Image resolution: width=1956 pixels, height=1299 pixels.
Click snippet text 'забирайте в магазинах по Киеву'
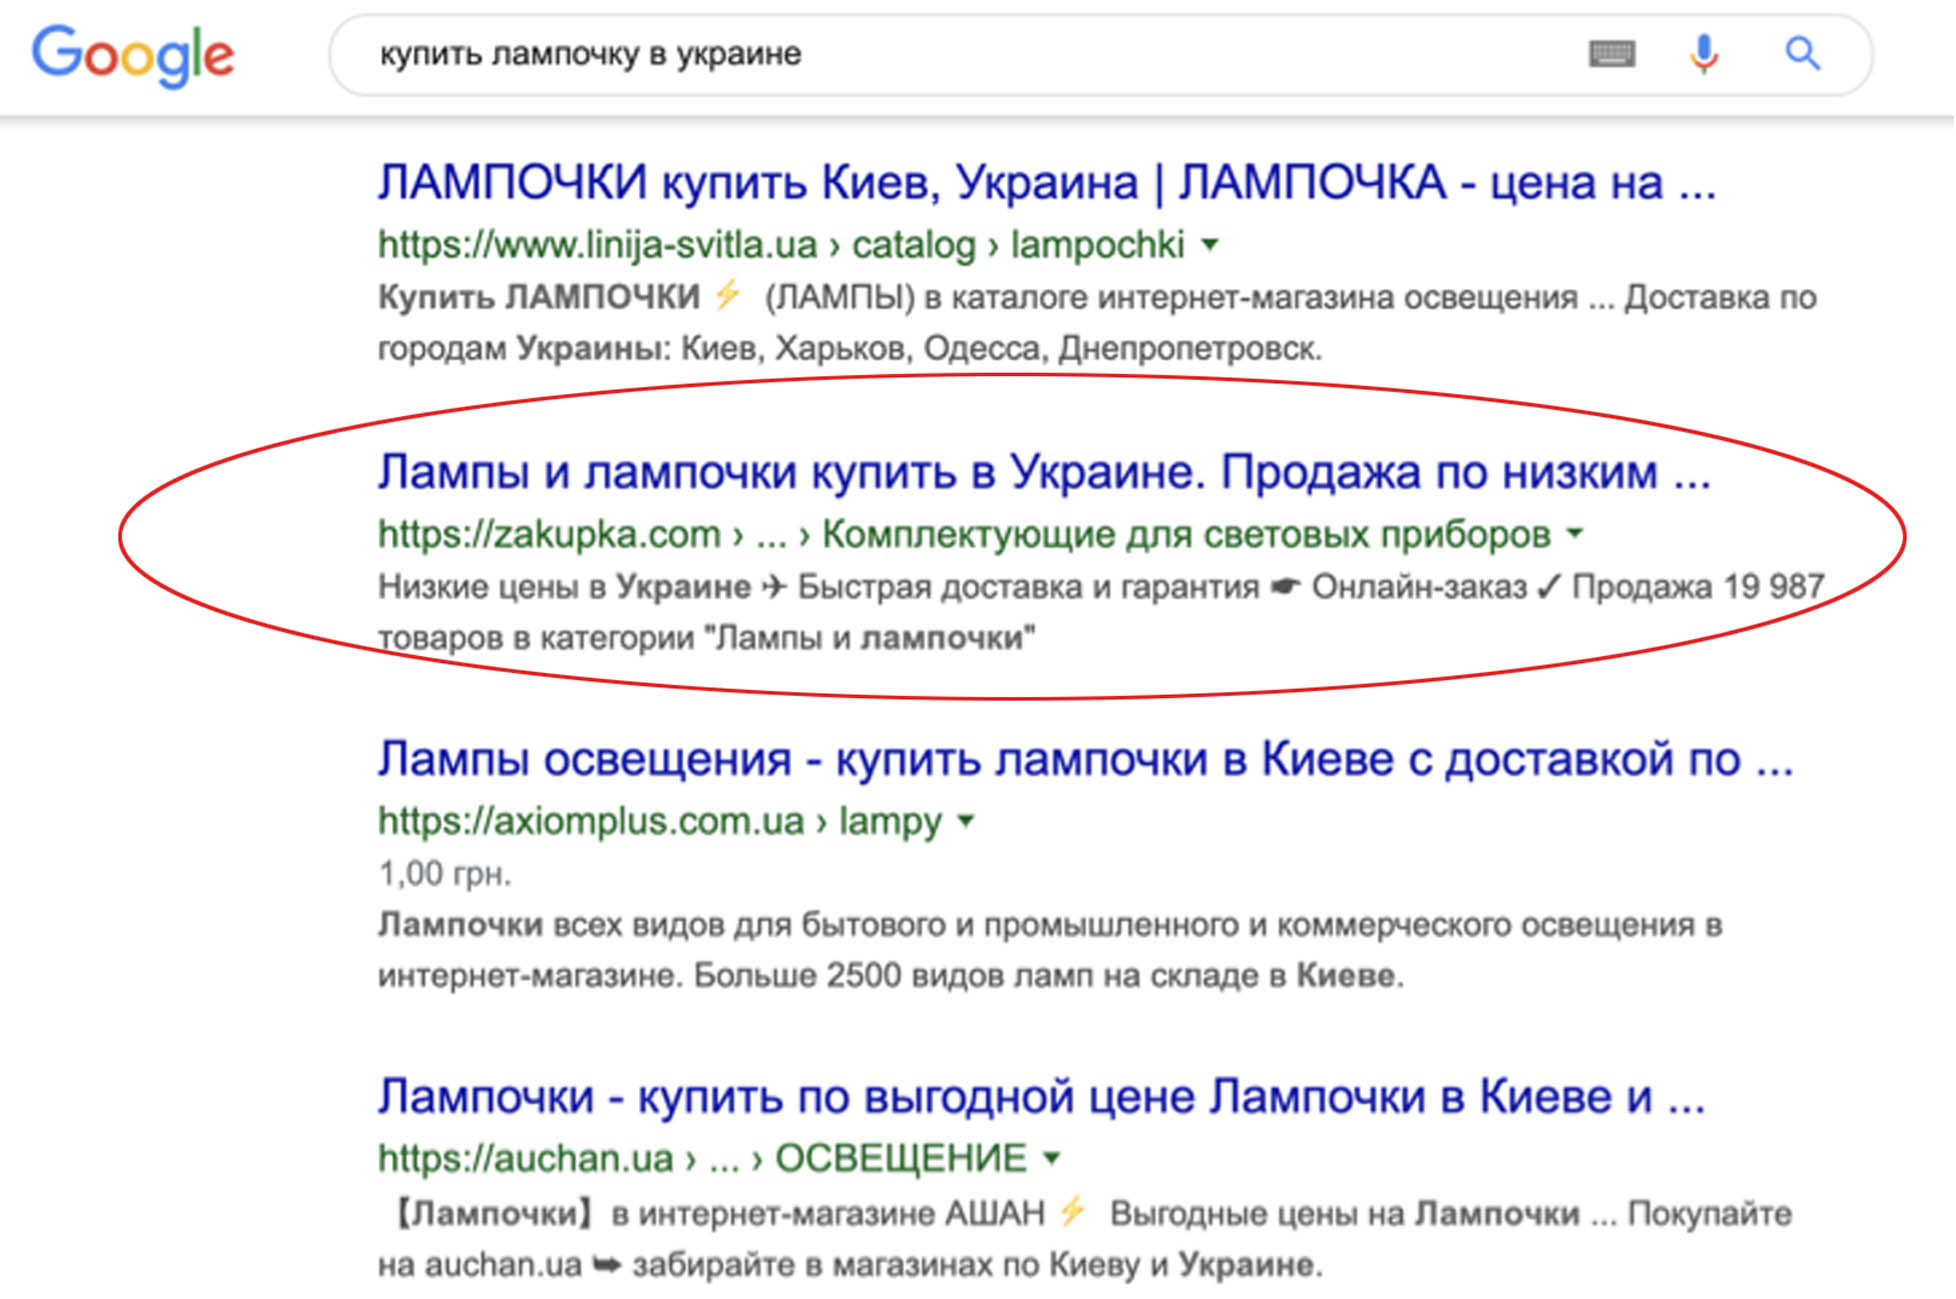click(x=886, y=1264)
